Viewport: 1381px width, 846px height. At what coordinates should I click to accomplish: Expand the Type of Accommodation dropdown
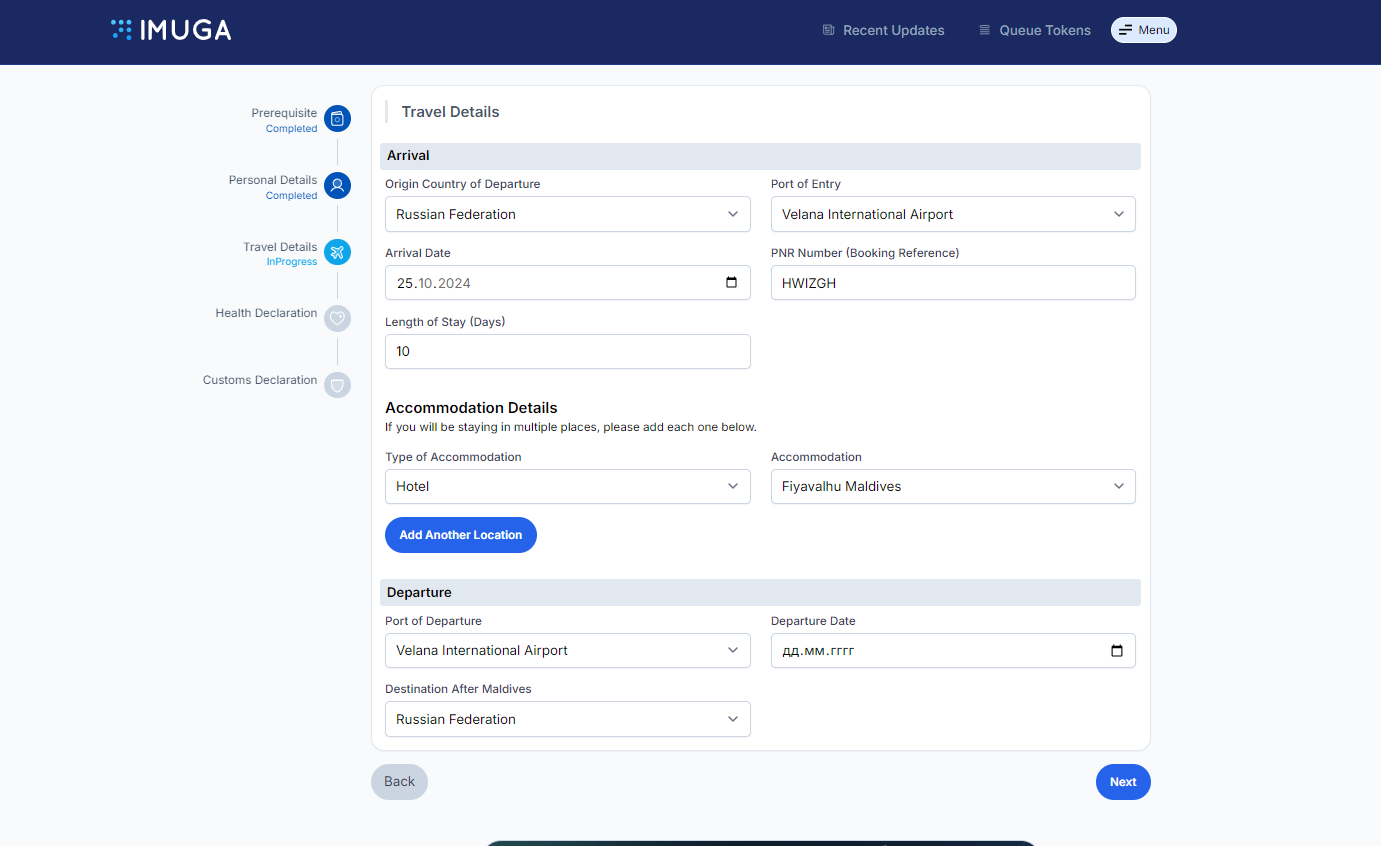[x=567, y=487]
